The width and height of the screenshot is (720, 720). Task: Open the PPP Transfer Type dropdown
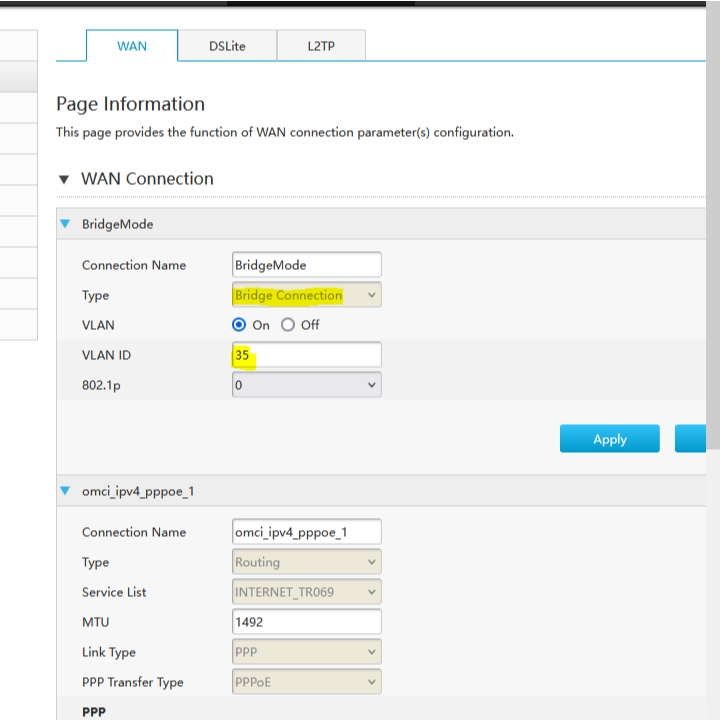[306, 682]
